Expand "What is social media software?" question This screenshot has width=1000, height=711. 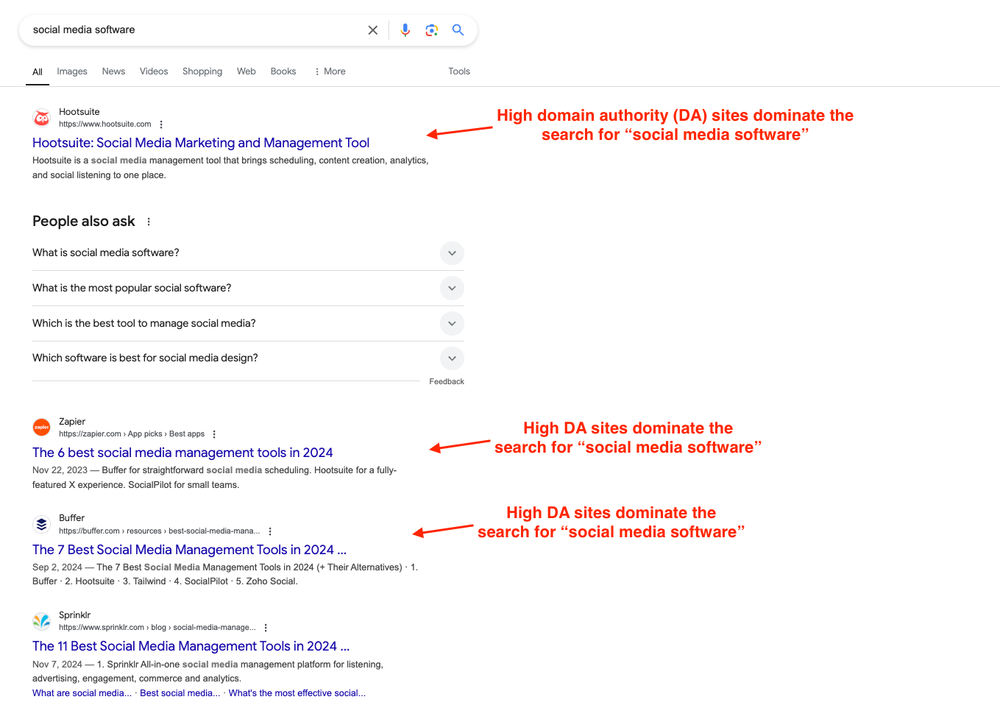coord(248,253)
